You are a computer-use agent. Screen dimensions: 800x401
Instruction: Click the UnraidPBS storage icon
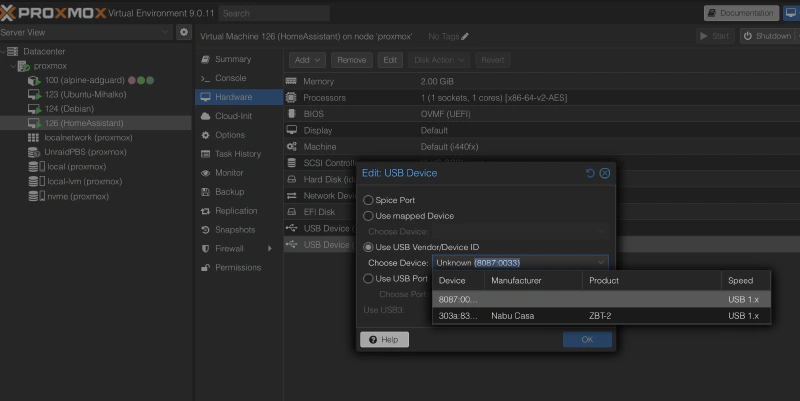(34, 152)
